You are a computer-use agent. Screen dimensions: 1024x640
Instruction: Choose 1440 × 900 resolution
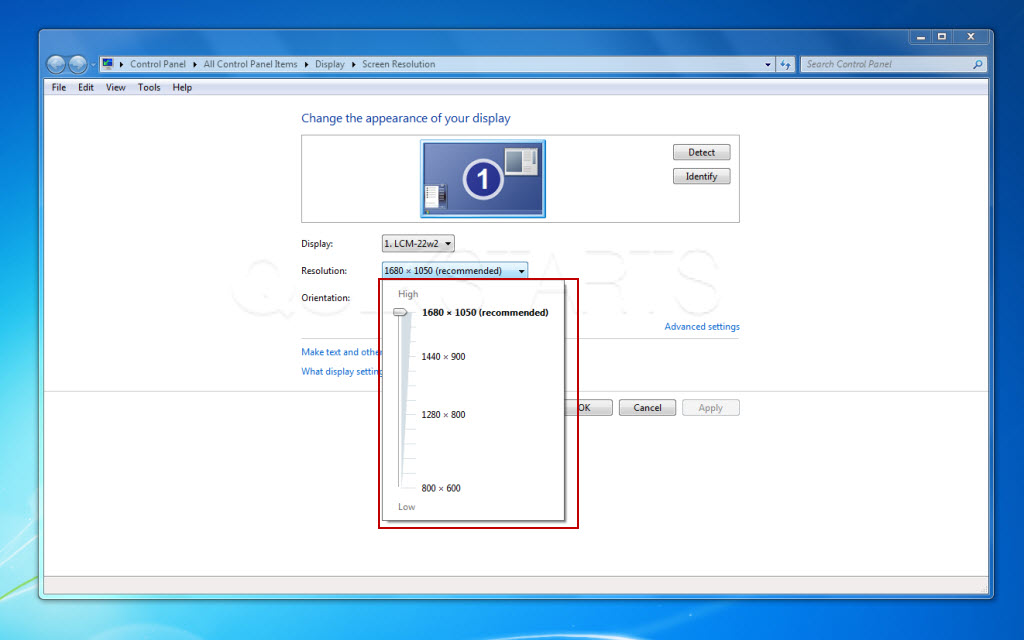click(x=443, y=357)
